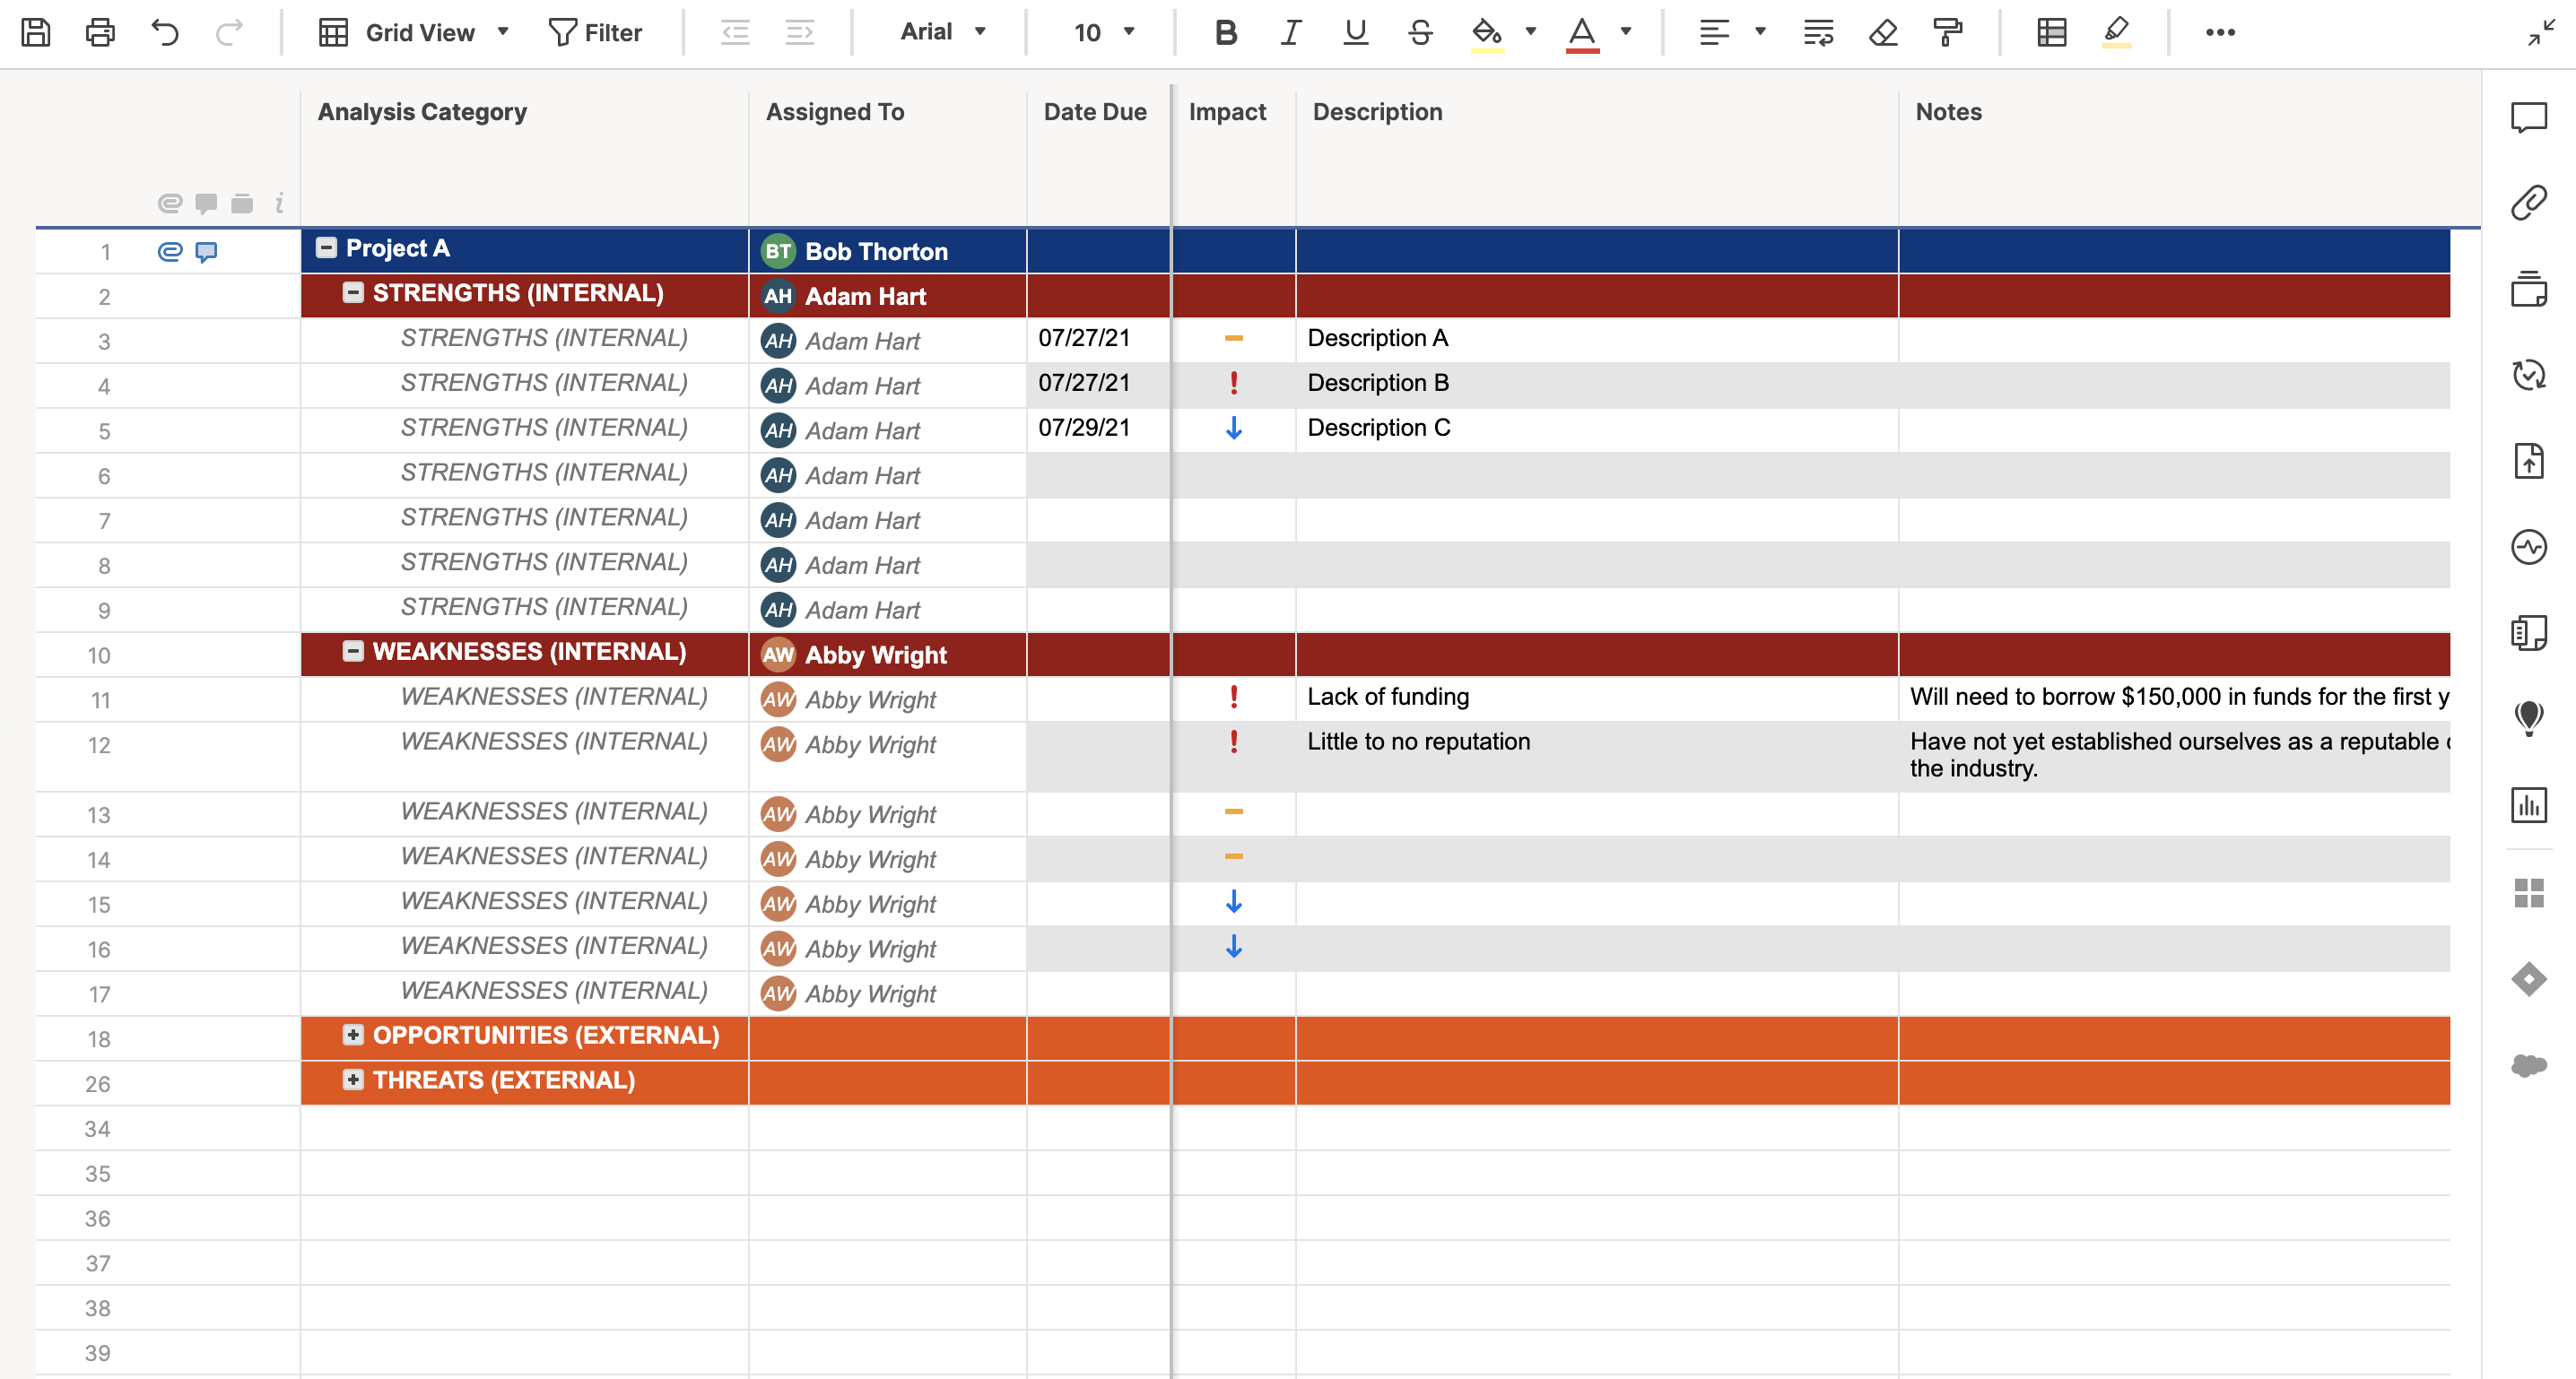Open Attachments panel paperclip icon
This screenshot has height=1379, width=2576.
point(2528,203)
